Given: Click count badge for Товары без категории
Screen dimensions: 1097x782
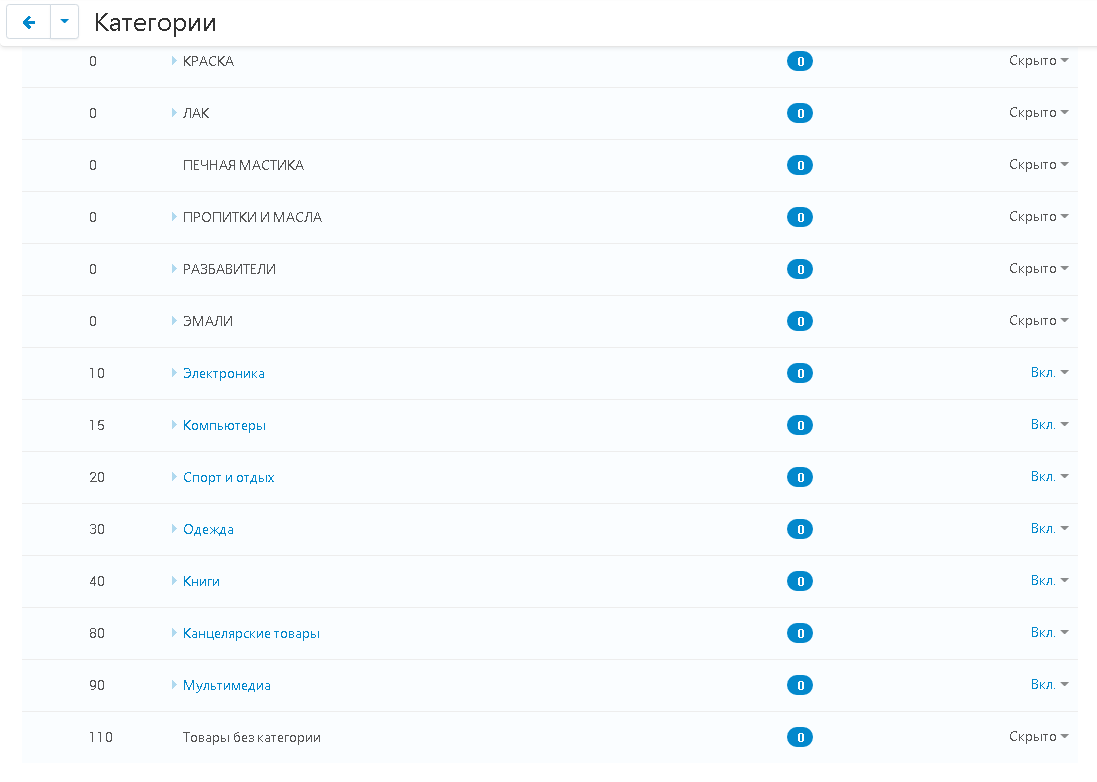Looking at the screenshot, I should coord(800,737).
